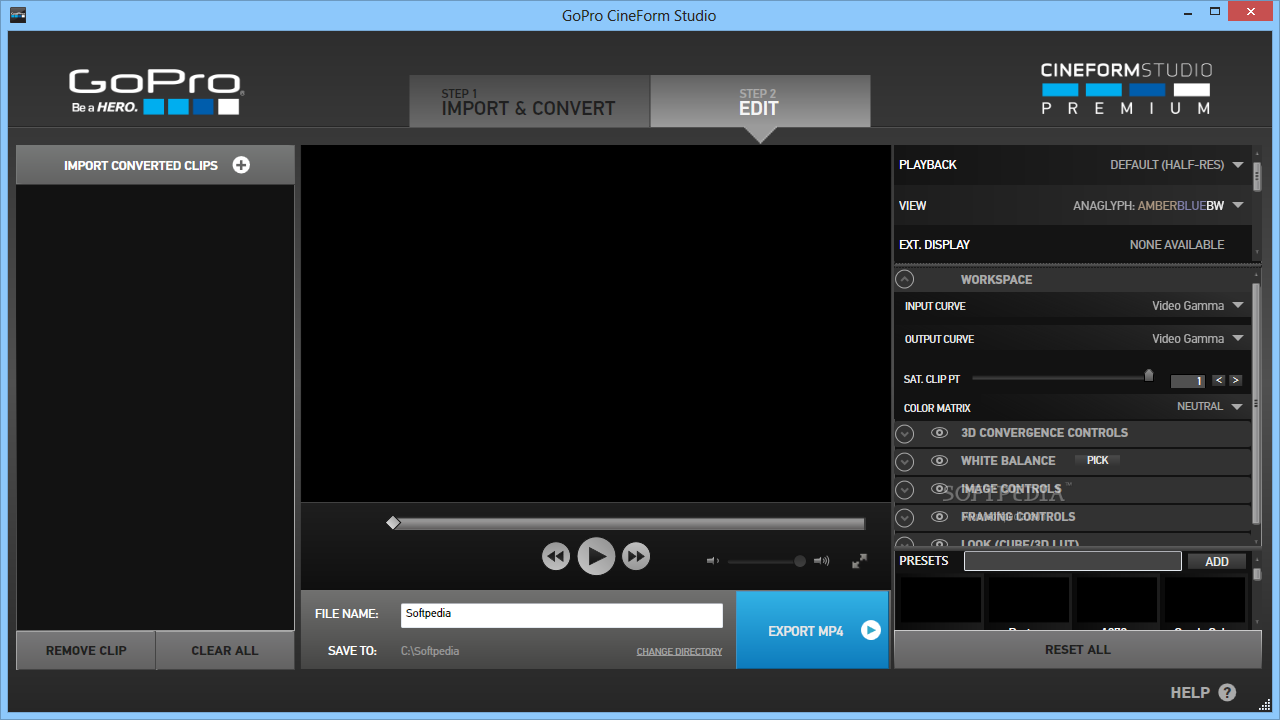This screenshot has height=720, width=1280.
Task: Expand the 3D Convergence Controls section
Action: tap(904, 433)
